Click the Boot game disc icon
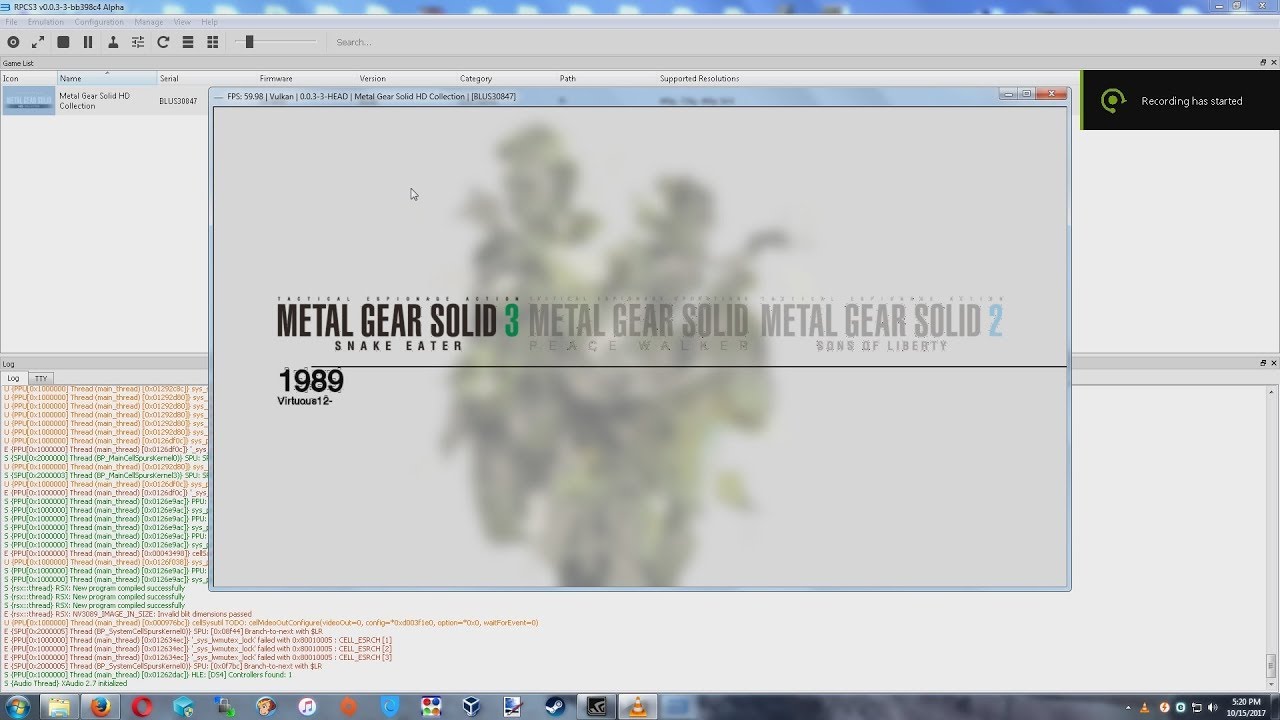 pos(13,42)
